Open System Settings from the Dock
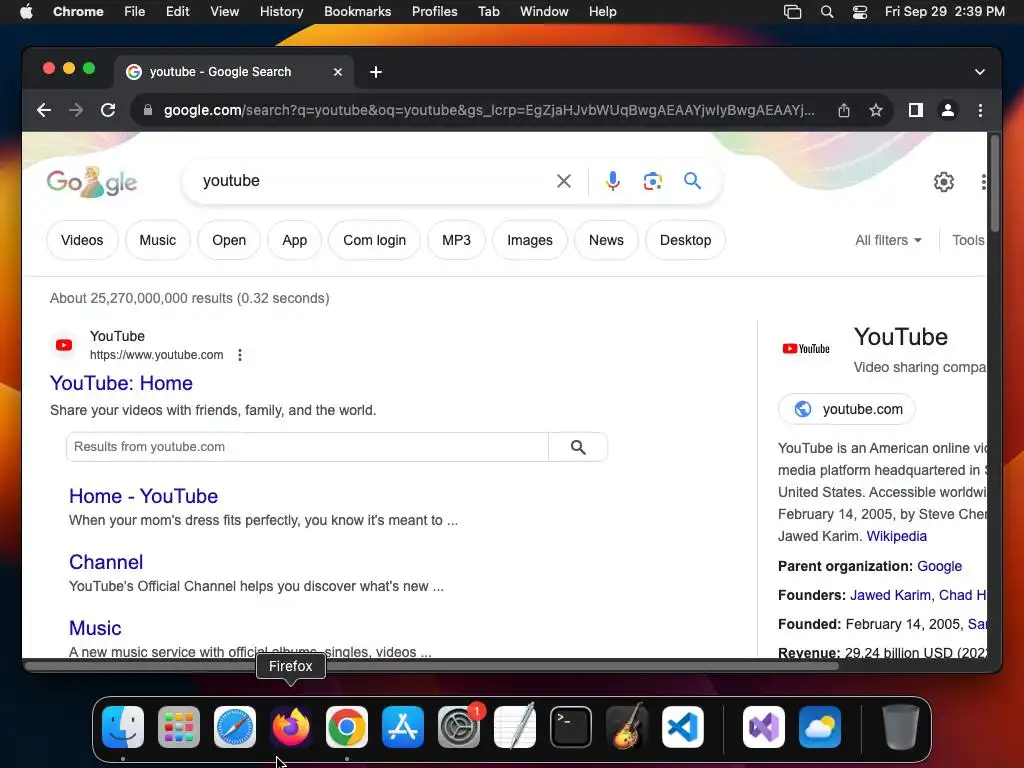 pos(459,727)
